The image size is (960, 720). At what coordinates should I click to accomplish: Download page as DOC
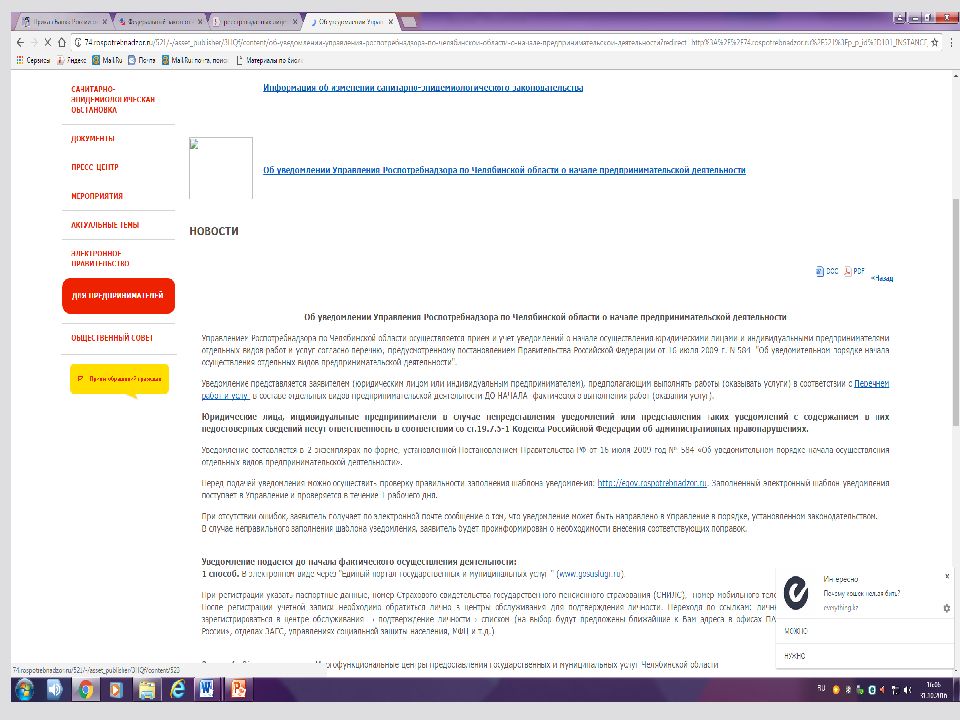click(827, 271)
